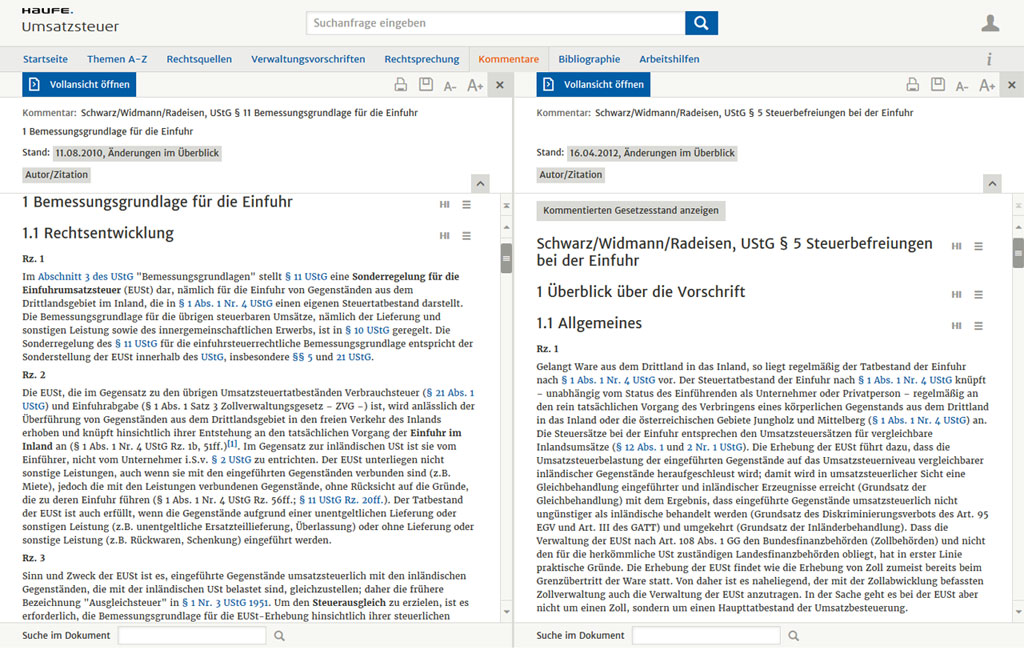Open '§ 11 UStG Rz. 20ff.' link

(342, 500)
